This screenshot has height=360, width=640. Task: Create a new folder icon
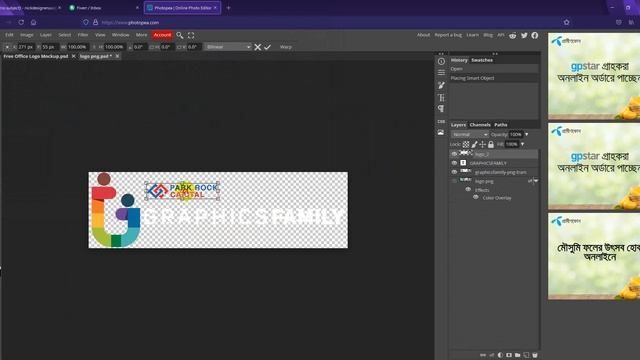[518, 355]
